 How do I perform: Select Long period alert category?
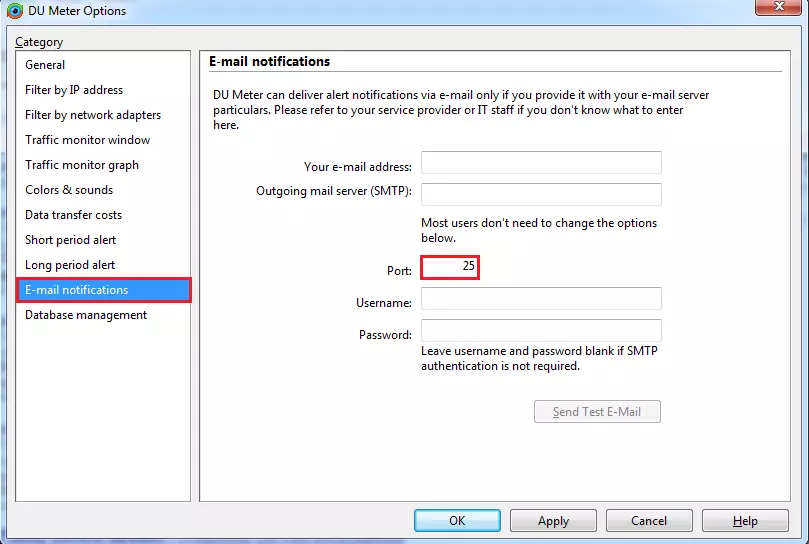click(x=103, y=265)
